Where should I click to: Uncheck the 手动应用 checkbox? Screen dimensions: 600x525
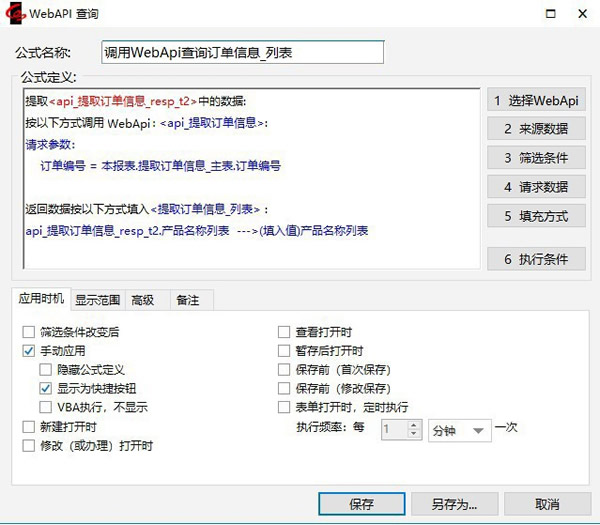(28, 351)
